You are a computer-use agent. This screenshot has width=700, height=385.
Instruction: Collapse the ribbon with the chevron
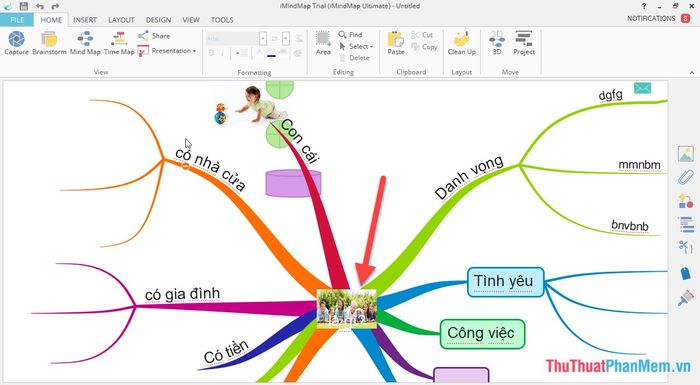[x=692, y=72]
